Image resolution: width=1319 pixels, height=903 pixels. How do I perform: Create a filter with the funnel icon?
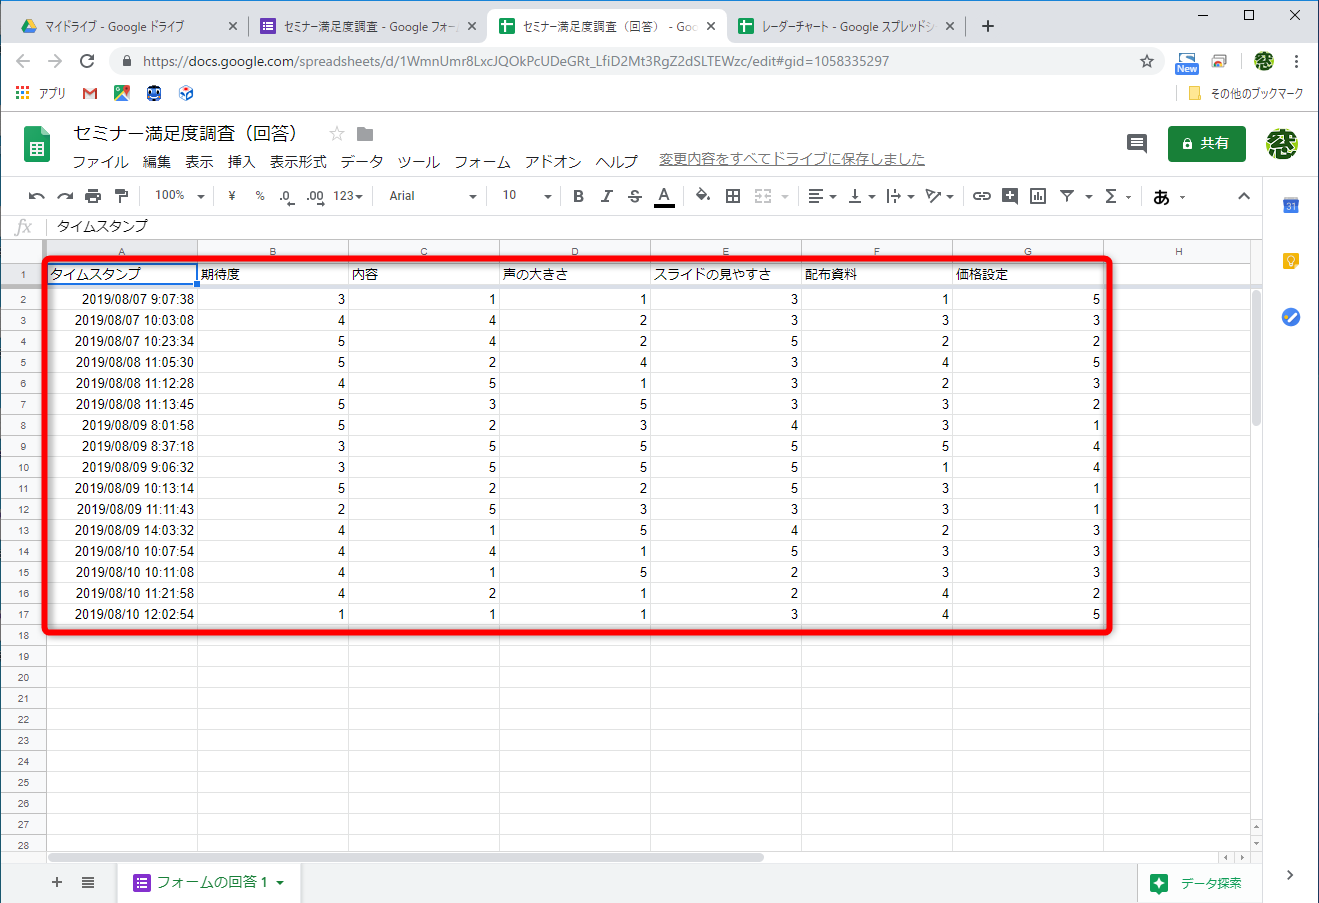1067,196
